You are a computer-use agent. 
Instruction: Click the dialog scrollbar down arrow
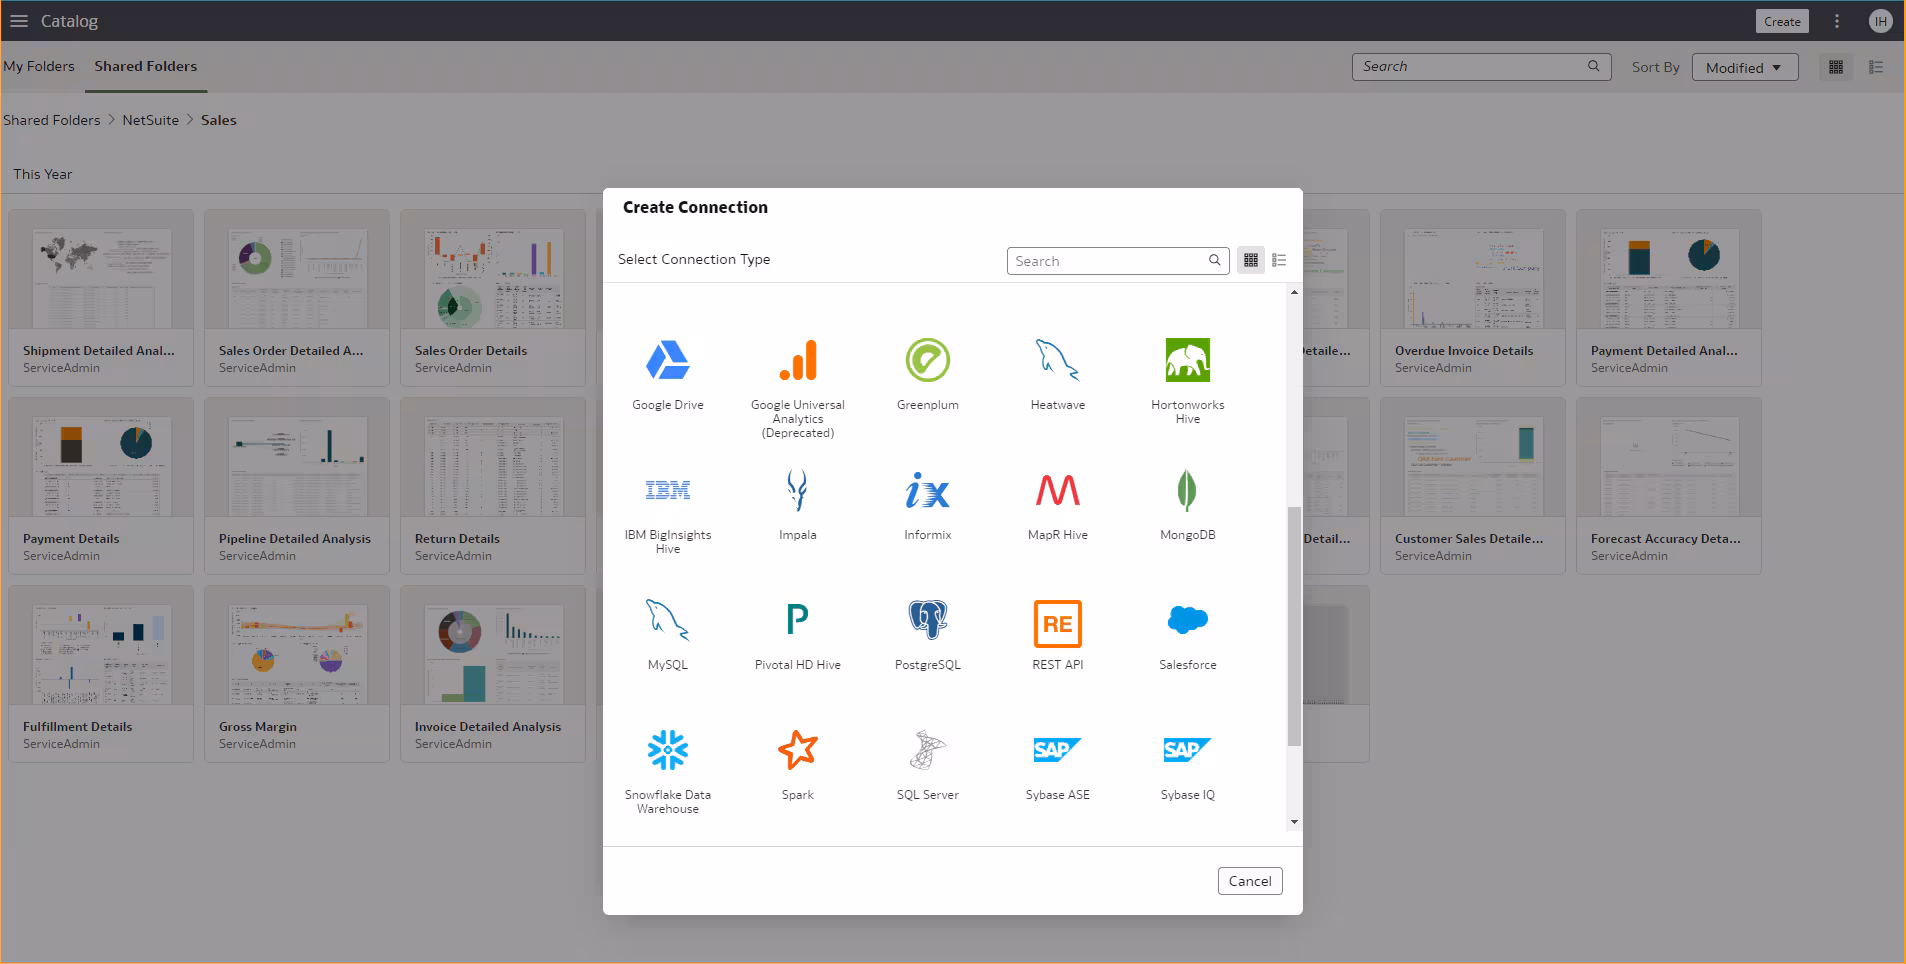pyautogui.click(x=1294, y=822)
